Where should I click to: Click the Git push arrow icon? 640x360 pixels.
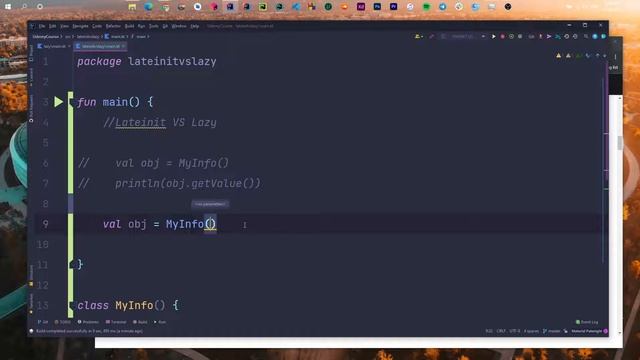pyautogui.click(x=549, y=37)
